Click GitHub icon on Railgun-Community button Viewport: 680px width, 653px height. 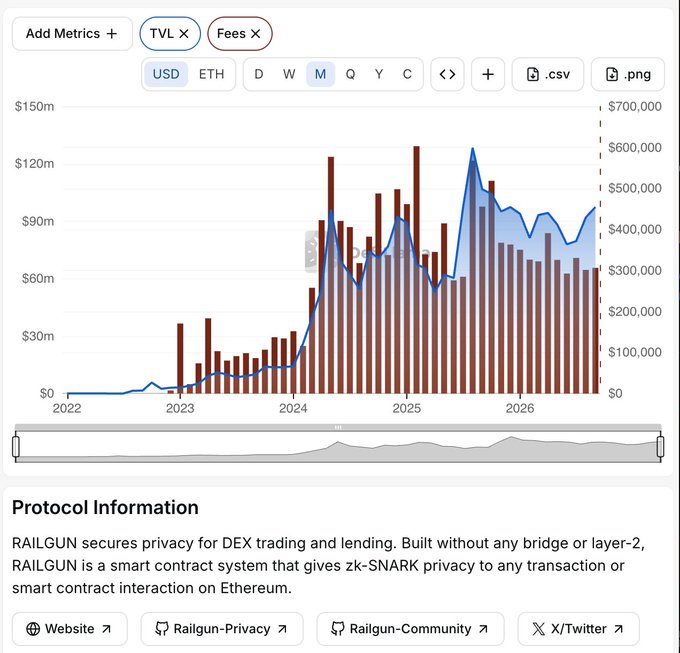(338, 629)
